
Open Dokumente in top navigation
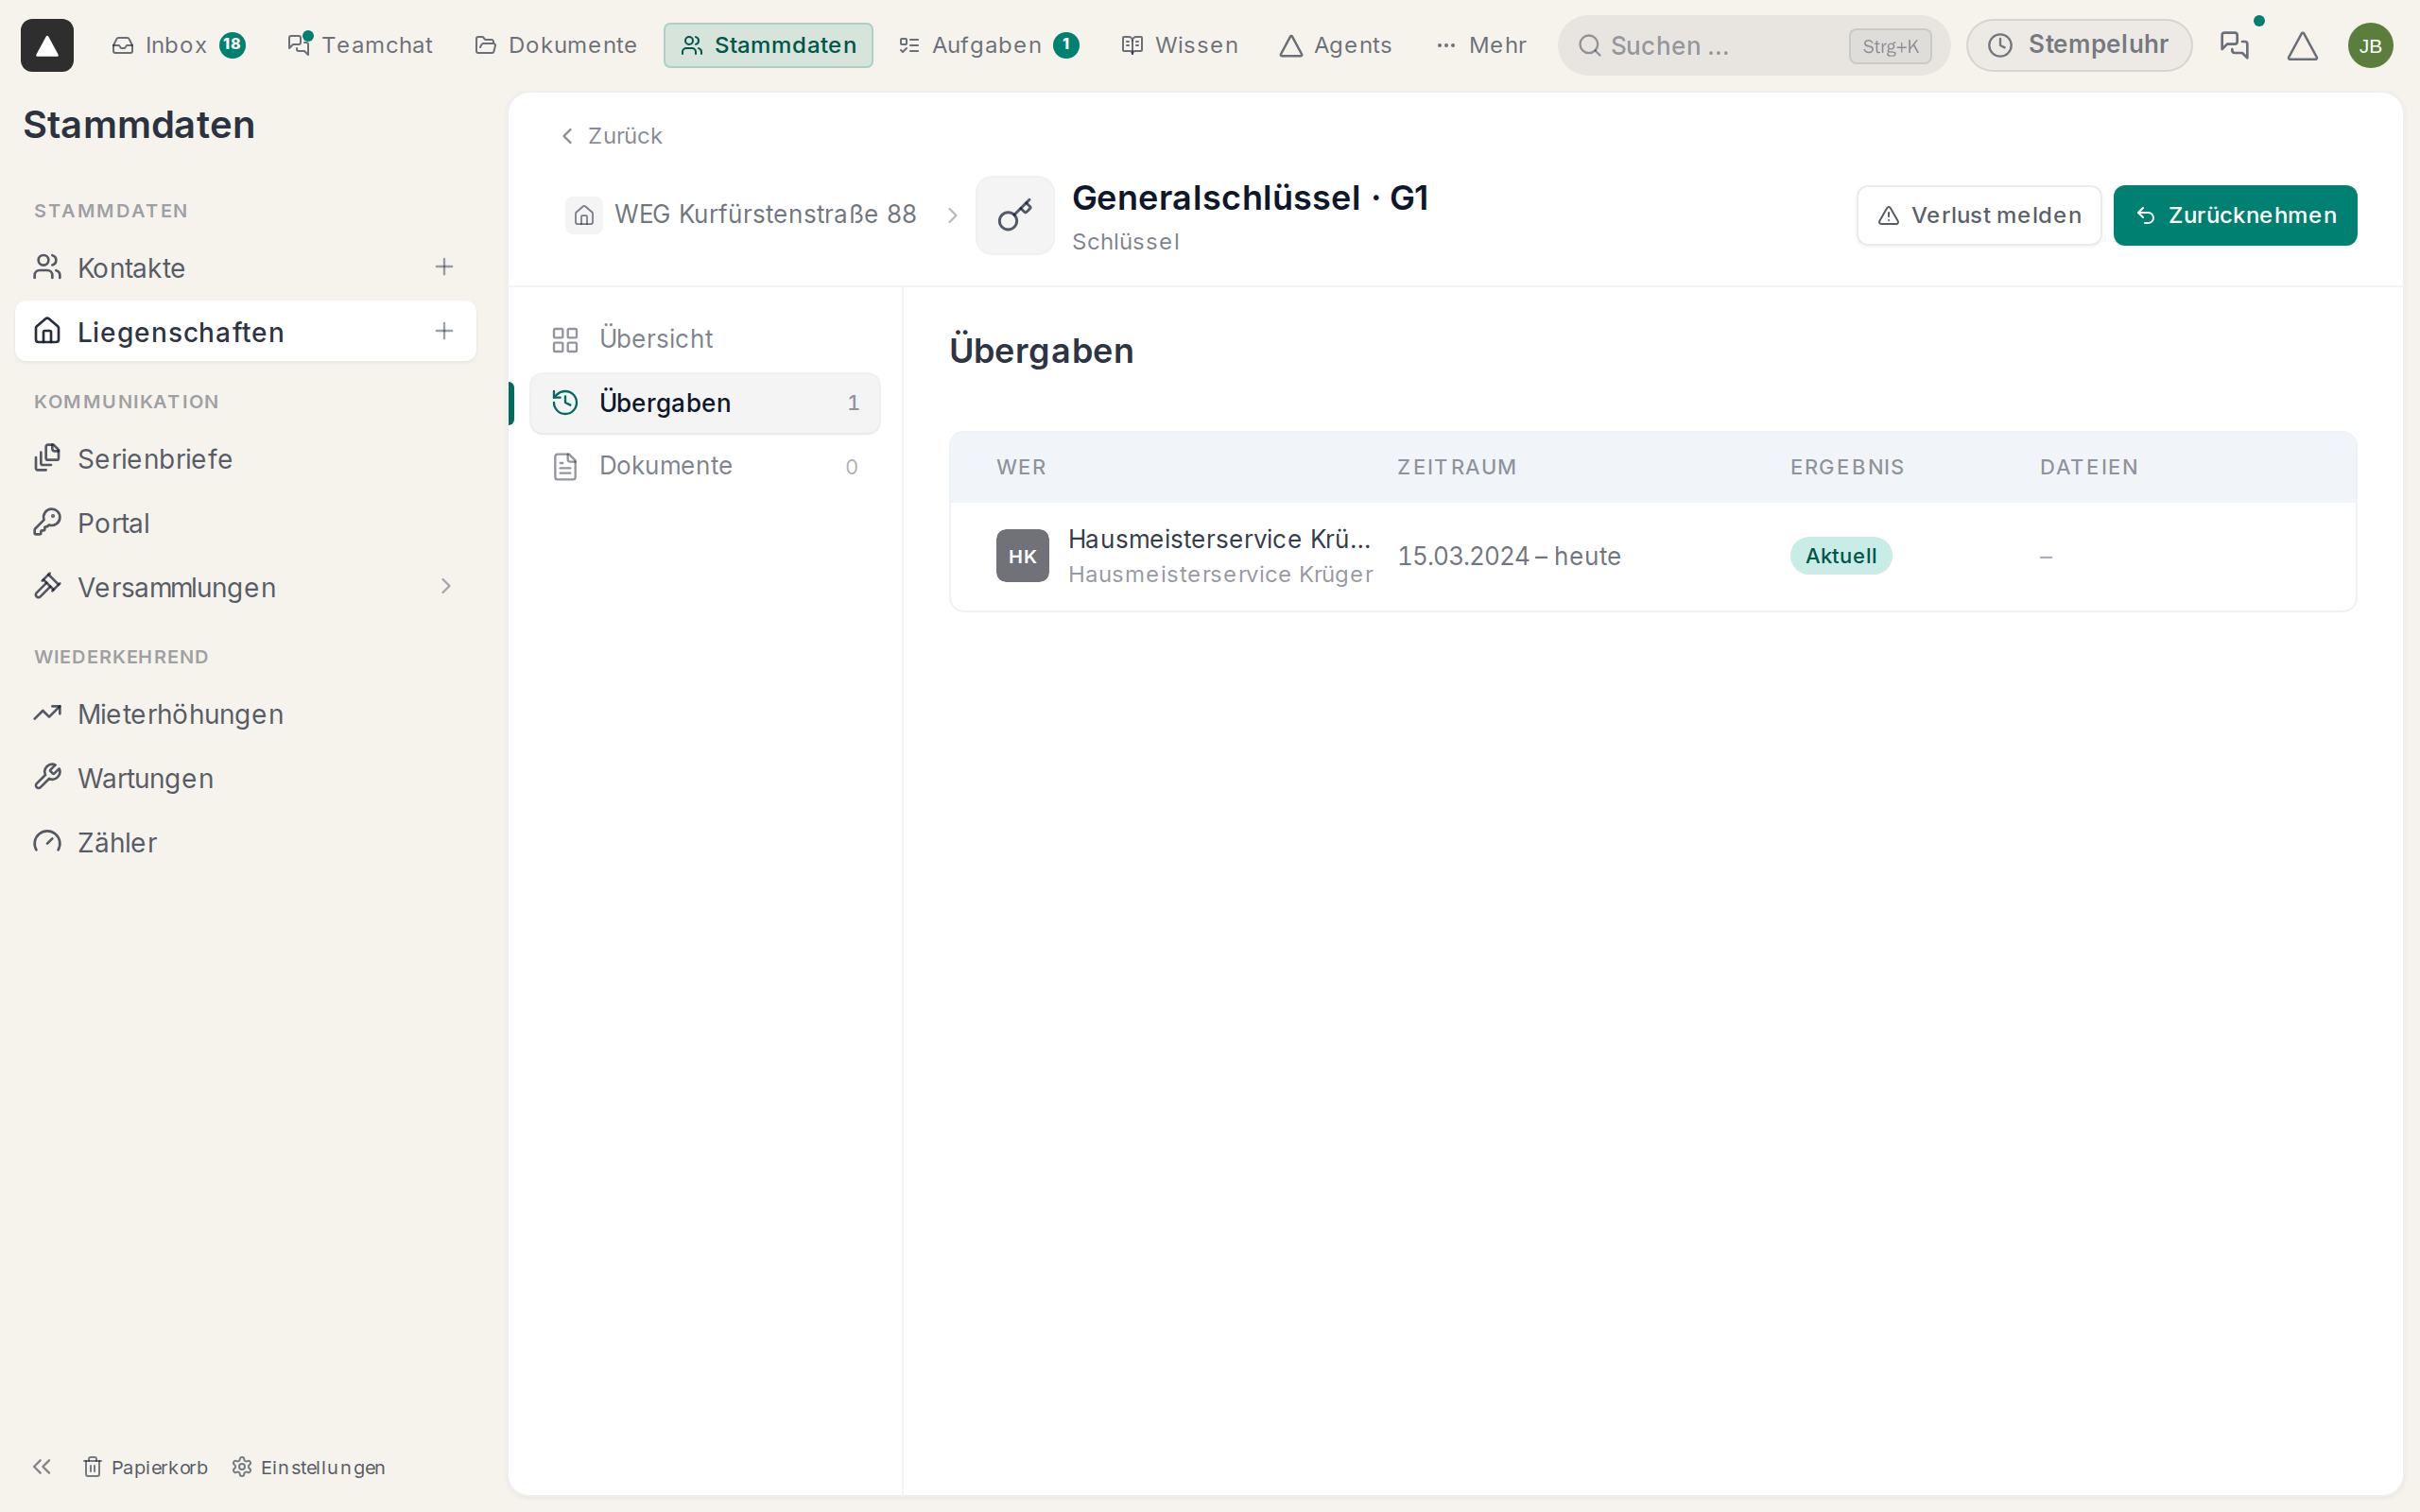tap(555, 45)
